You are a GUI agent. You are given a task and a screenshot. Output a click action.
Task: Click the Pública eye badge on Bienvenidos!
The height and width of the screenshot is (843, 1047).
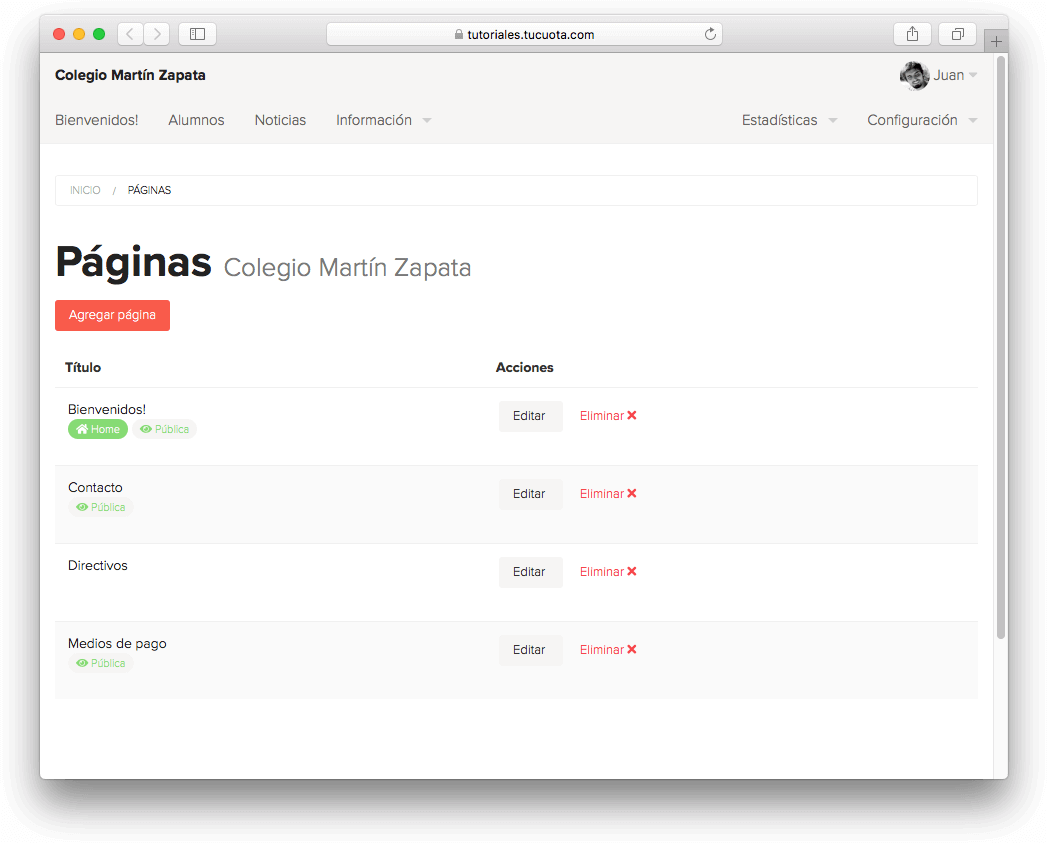164,430
